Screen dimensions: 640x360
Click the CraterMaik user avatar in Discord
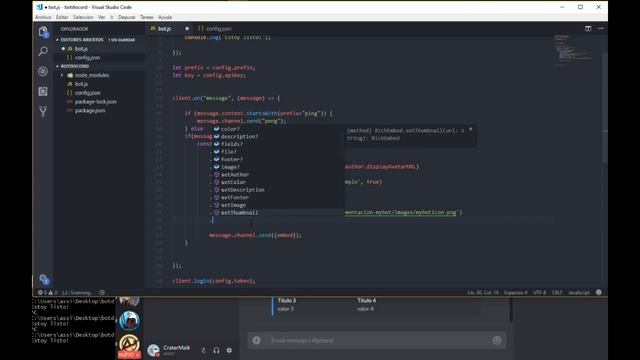tap(153, 350)
